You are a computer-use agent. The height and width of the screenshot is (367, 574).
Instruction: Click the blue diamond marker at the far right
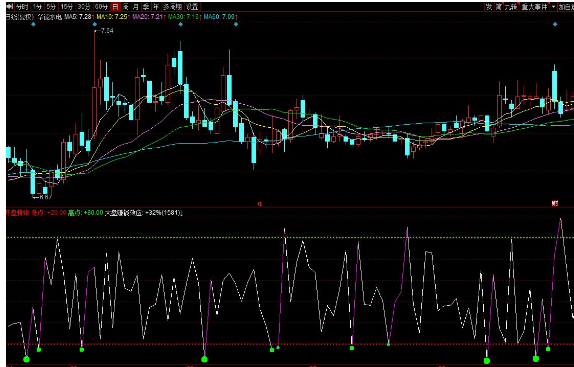point(555,25)
